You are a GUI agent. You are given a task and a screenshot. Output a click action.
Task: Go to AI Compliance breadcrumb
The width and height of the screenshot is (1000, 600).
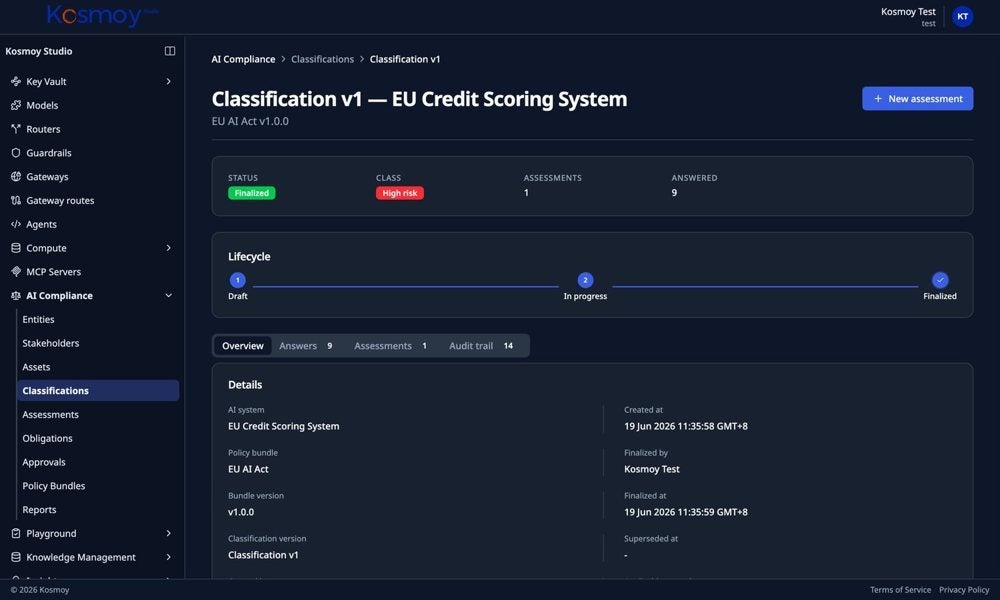(243, 59)
